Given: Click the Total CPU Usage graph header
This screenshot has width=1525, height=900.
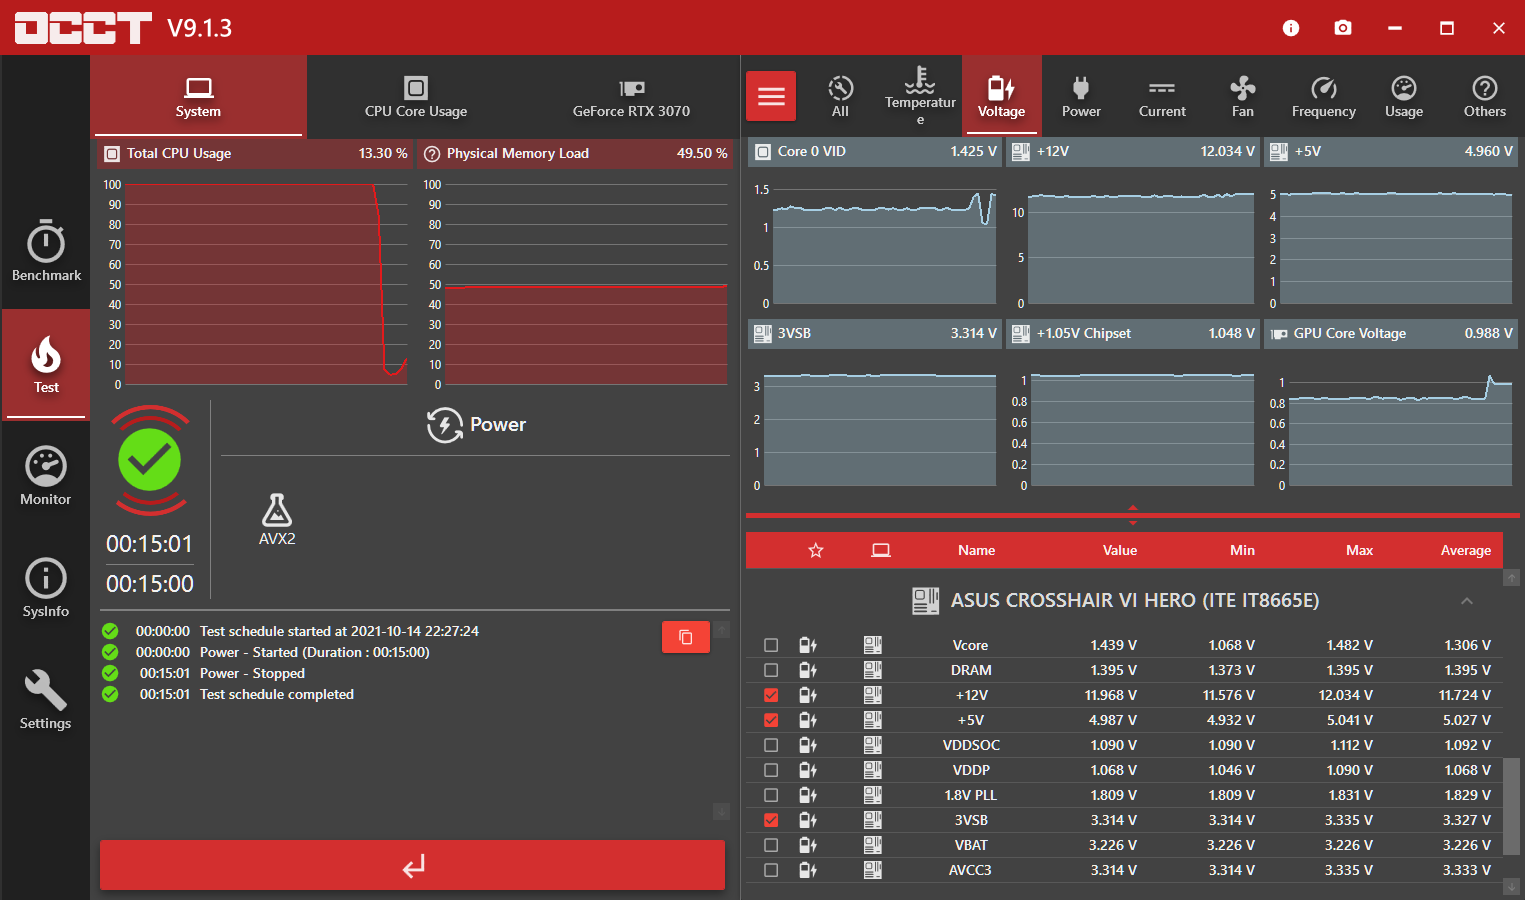Looking at the screenshot, I should click(255, 153).
